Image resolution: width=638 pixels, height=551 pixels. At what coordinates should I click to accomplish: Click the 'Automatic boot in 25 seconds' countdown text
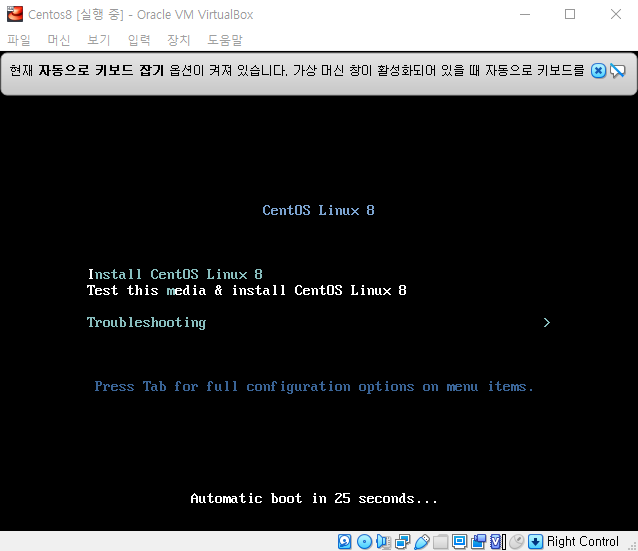(x=314, y=499)
